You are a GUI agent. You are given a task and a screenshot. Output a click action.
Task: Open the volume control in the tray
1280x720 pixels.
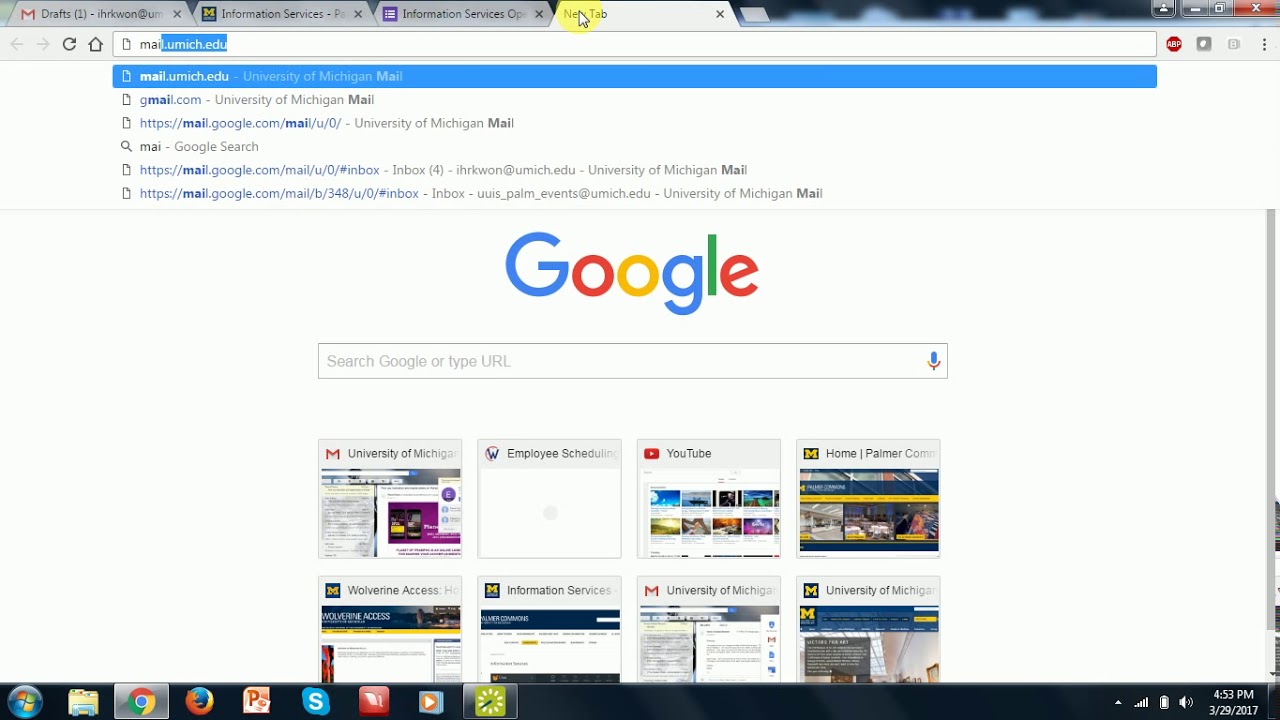[x=1186, y=702]
